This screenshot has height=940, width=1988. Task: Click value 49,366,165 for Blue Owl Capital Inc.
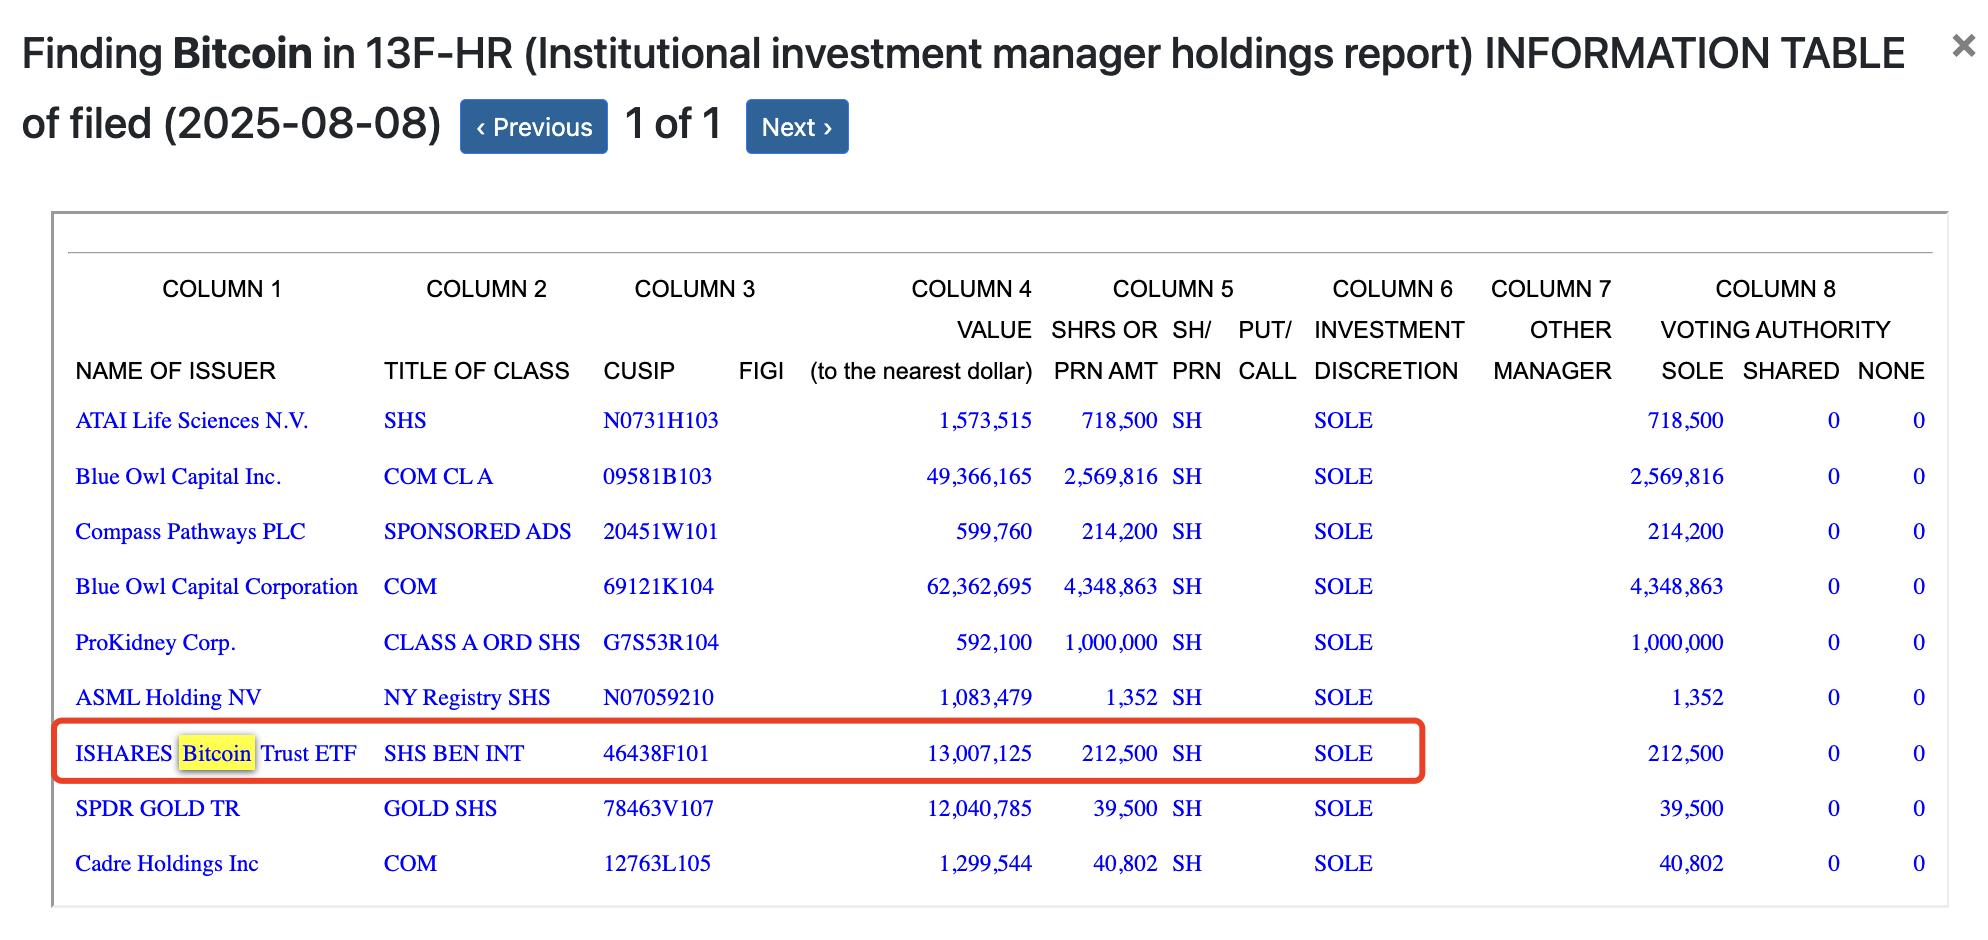tap(979, 476)
